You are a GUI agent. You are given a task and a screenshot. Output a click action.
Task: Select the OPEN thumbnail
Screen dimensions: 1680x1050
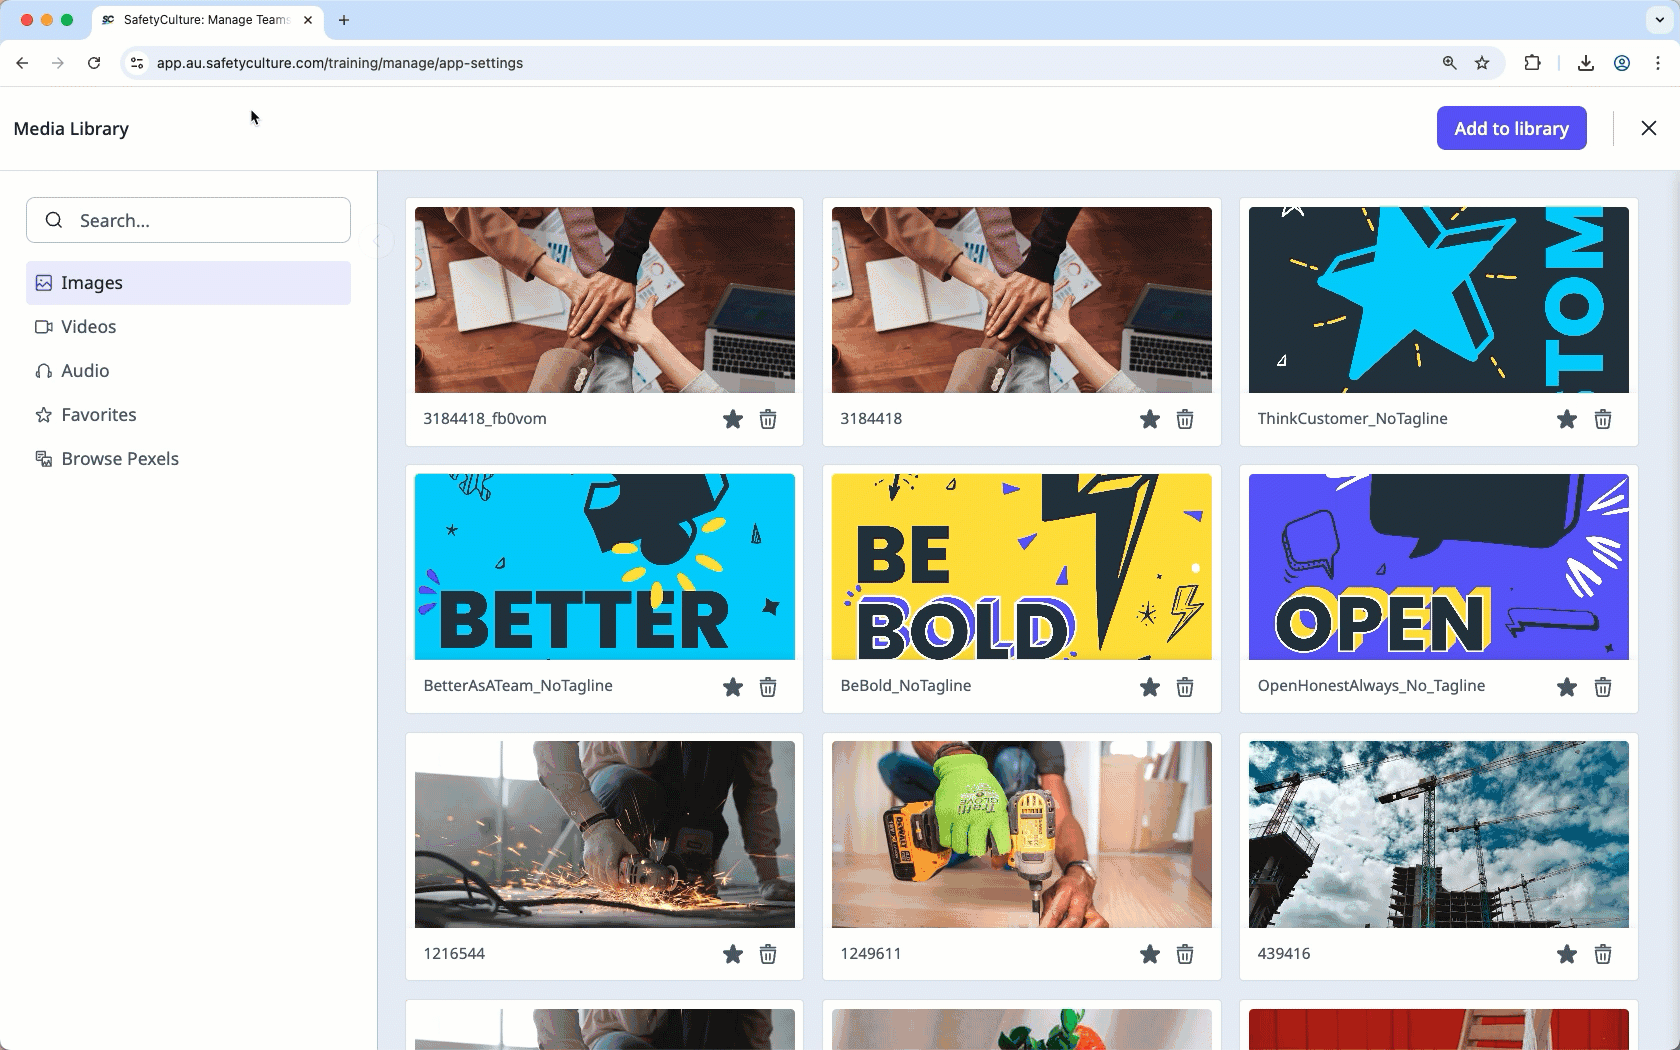point(1439,567)
